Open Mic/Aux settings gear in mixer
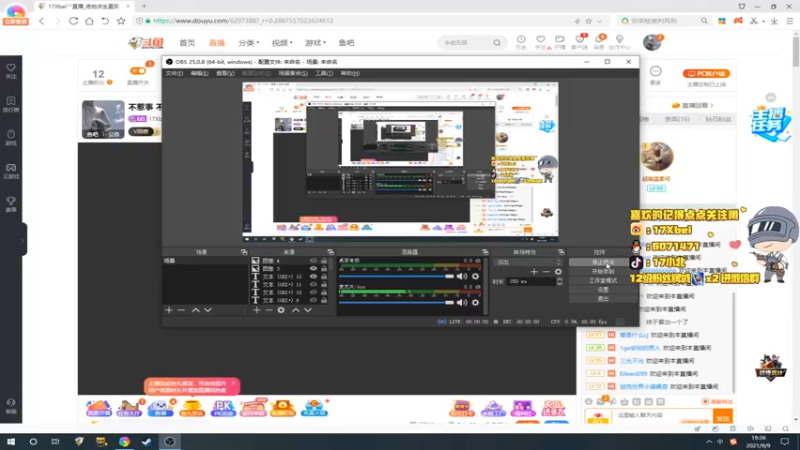This screenshot has height=450, width=800. point(476,303)
